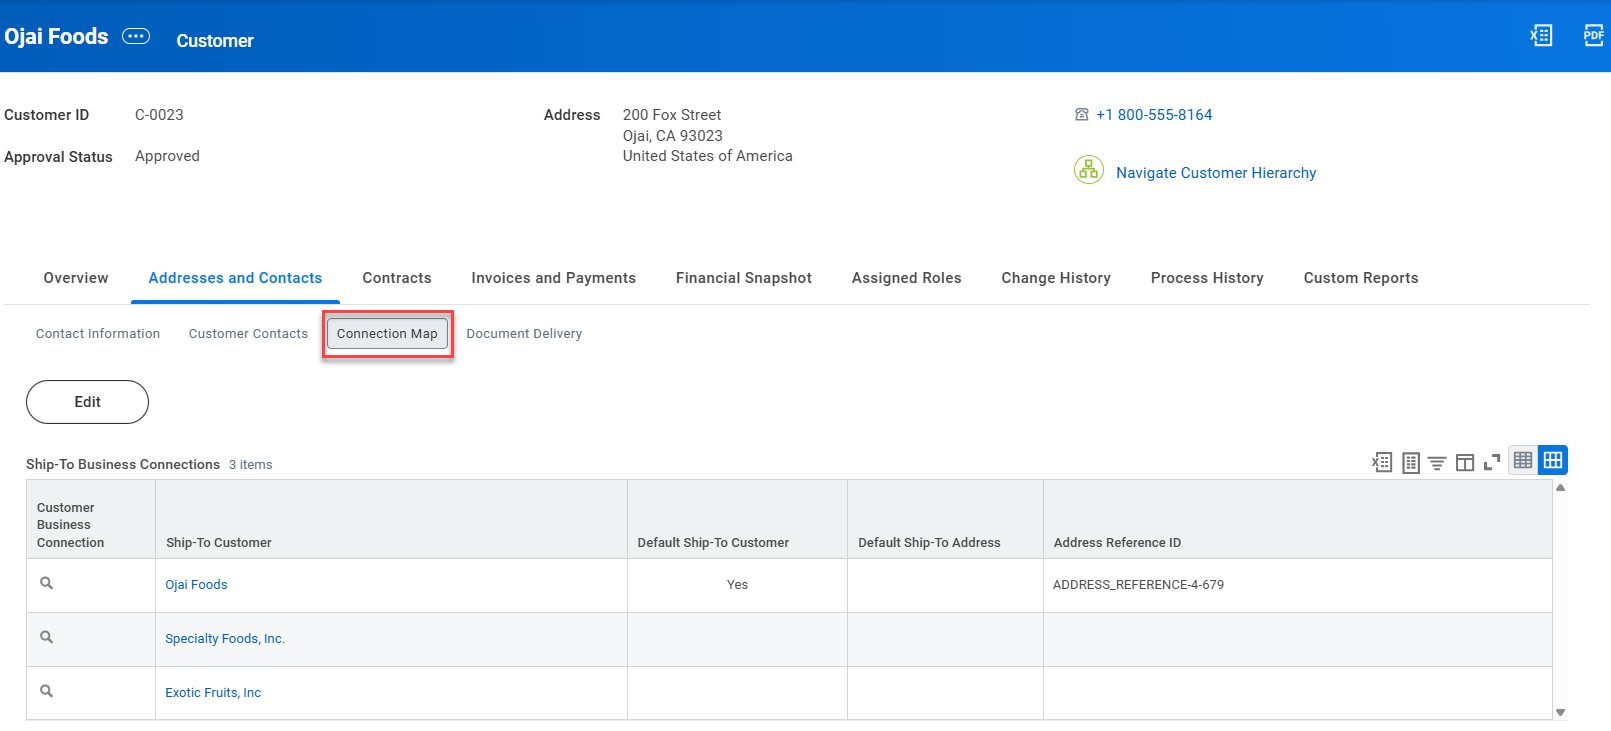Open magnifier icon in Exotic Fruits row
Viewport: 1611px width, 731px height.
(x=46, y=691)
